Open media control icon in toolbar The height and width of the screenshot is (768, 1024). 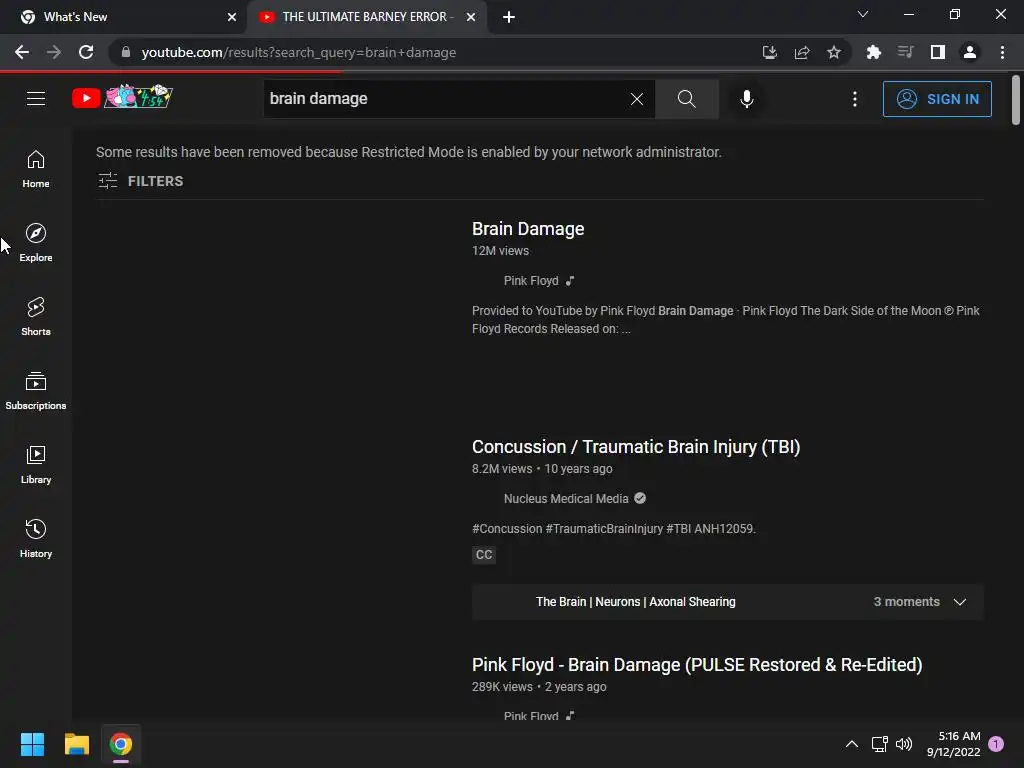pyautogui.click(x=905, y=52)
